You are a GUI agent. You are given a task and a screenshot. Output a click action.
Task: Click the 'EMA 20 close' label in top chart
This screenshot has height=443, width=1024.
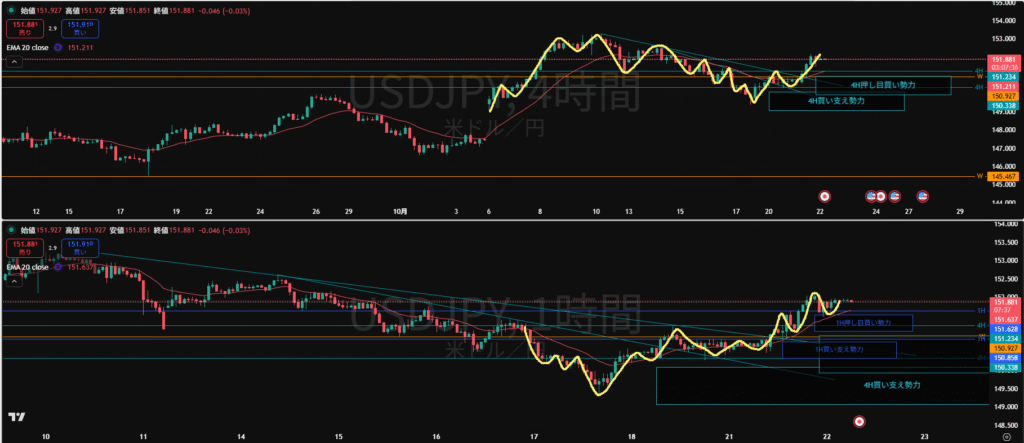(26, 45)
